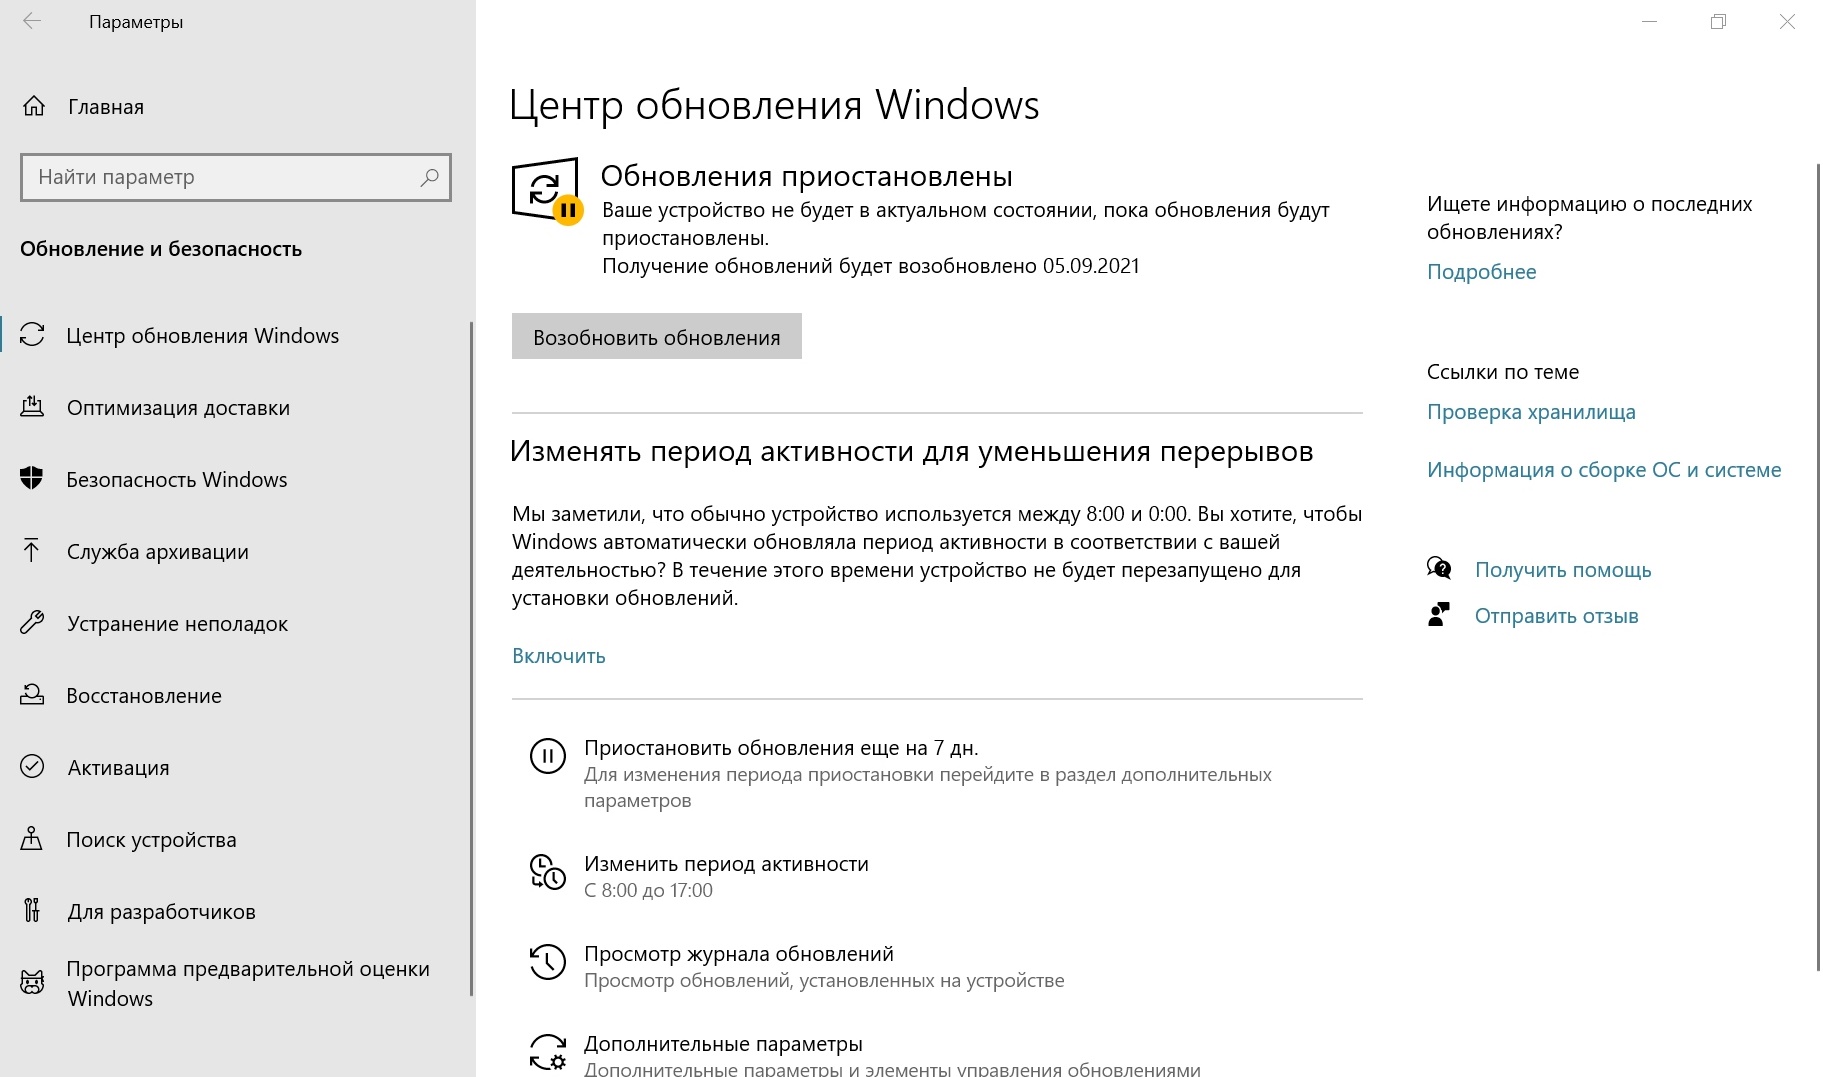Click the Оптимизация доставки icon
The image size is (1823, 1077).
[32, 407]
